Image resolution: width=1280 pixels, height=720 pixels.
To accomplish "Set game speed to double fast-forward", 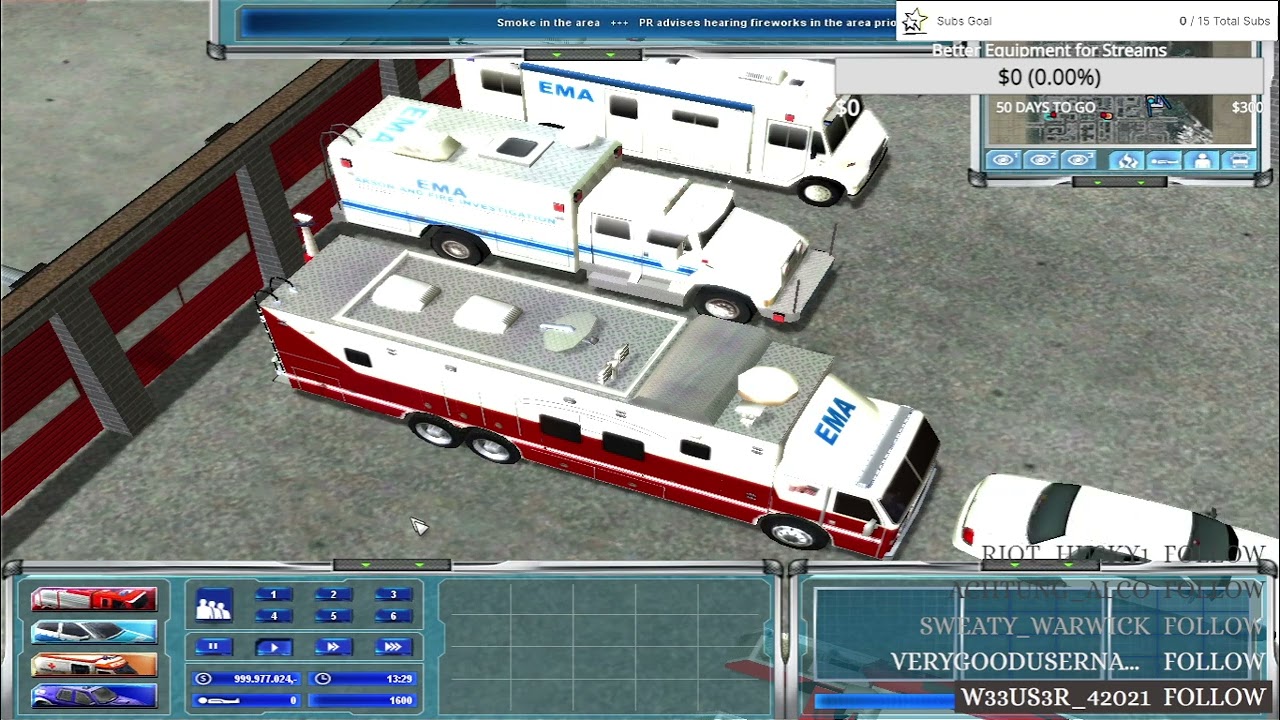I will 333,647.
